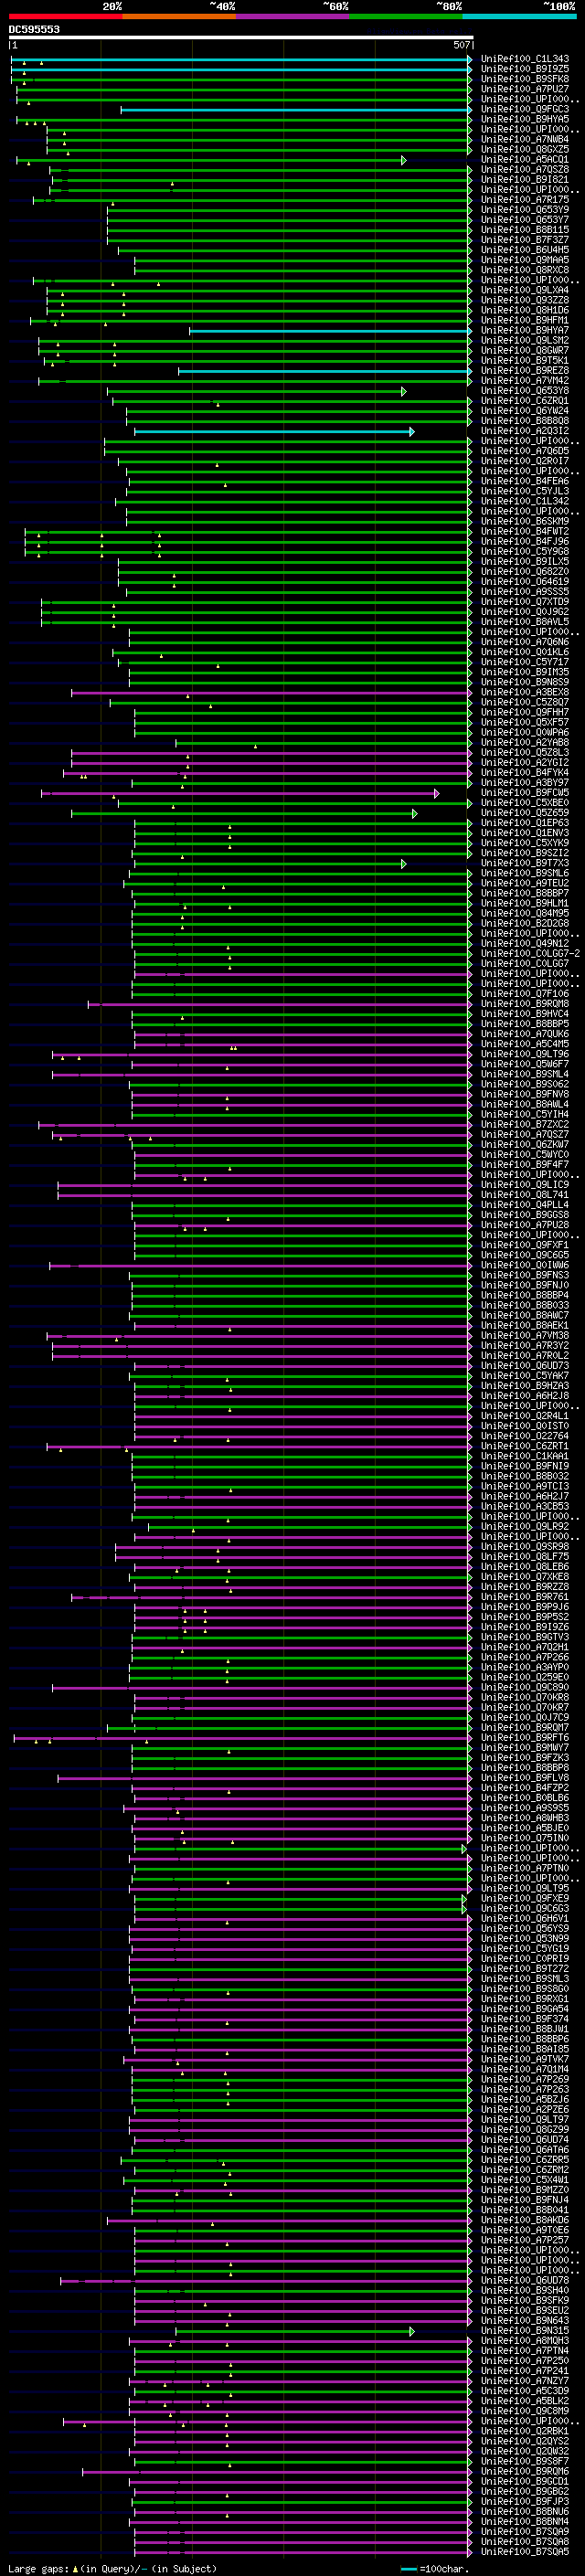Click the label UniRef100_Q9FHH7
Viewport: 585px width, 2576px height.
pos(525,712)
